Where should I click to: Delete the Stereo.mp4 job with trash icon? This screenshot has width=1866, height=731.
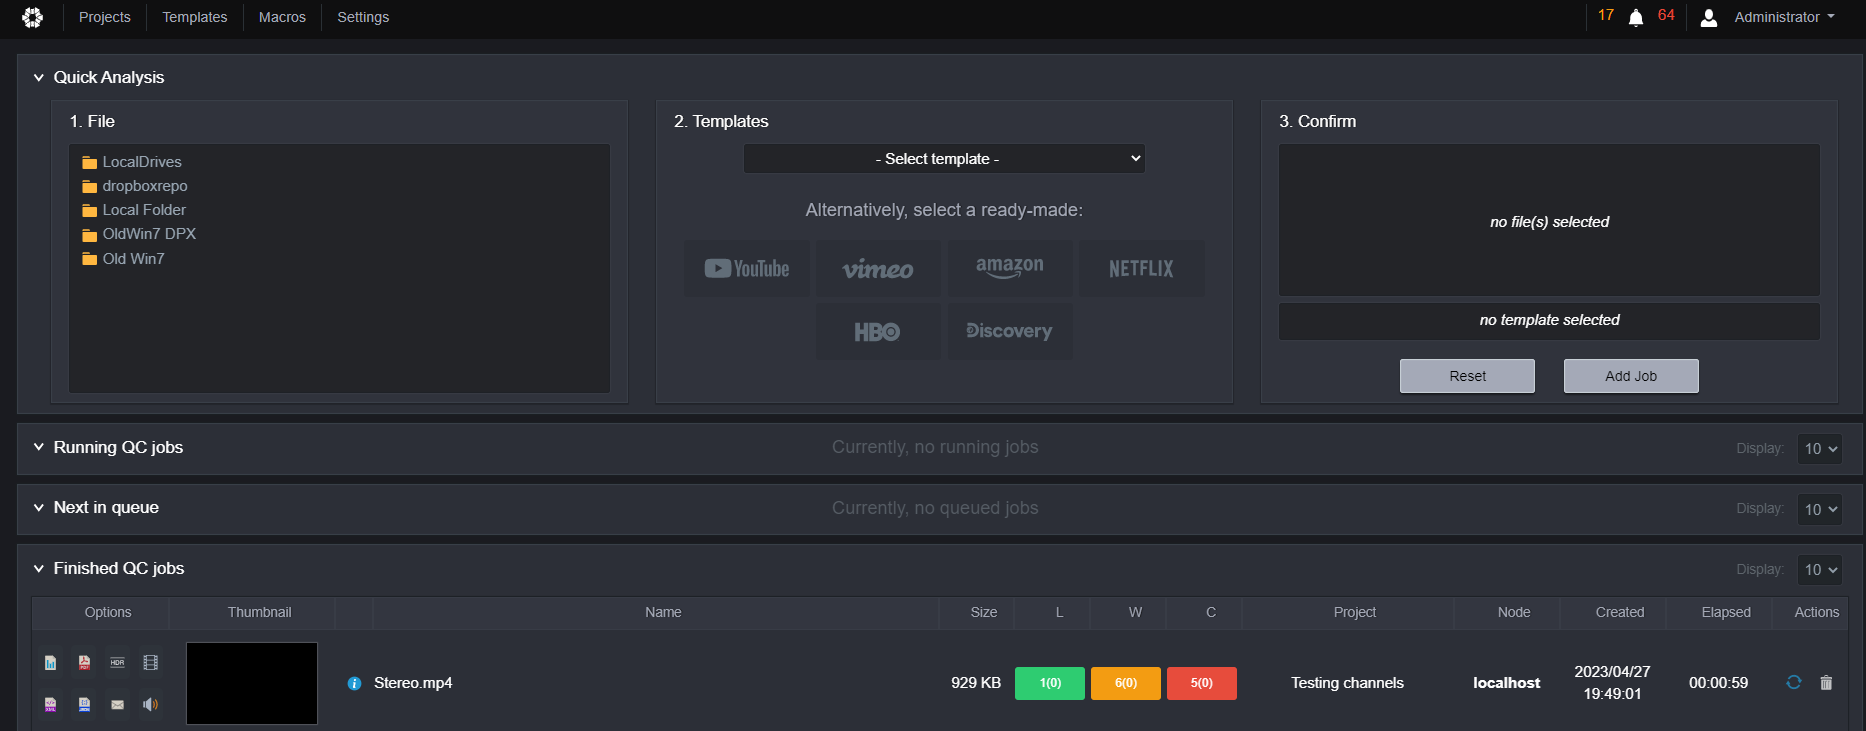(1826, 682)
